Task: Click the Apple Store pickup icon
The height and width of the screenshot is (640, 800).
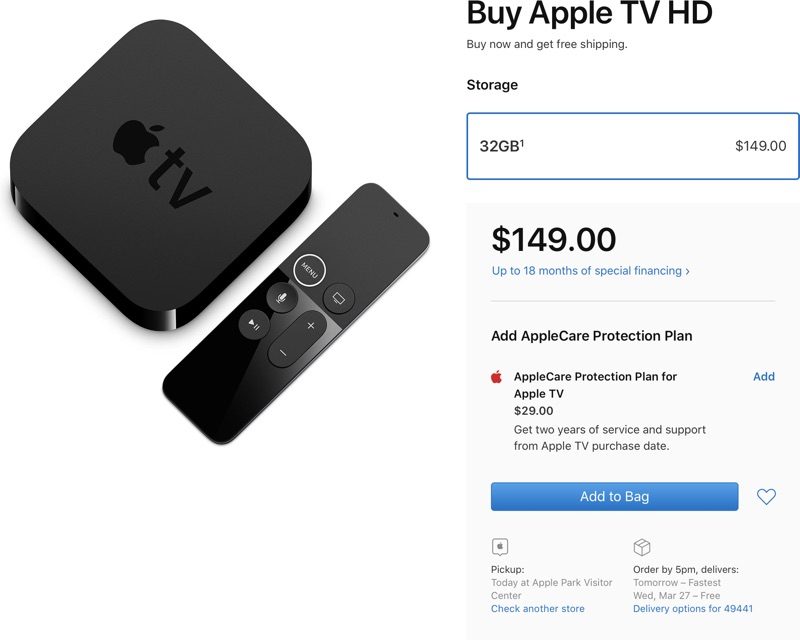Action: pyautogui.click(x=500, y=547)
